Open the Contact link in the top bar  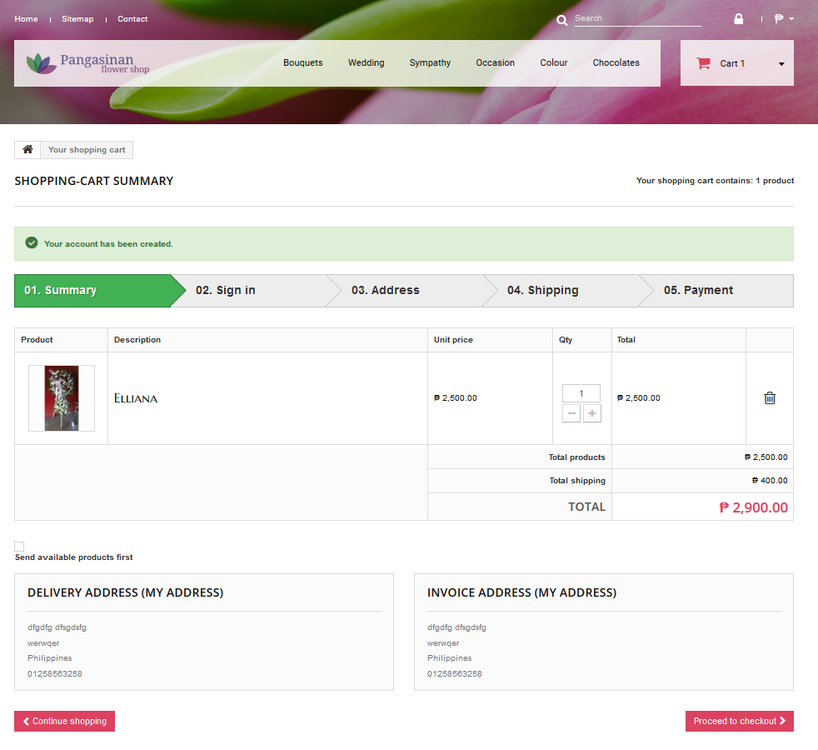132,18
